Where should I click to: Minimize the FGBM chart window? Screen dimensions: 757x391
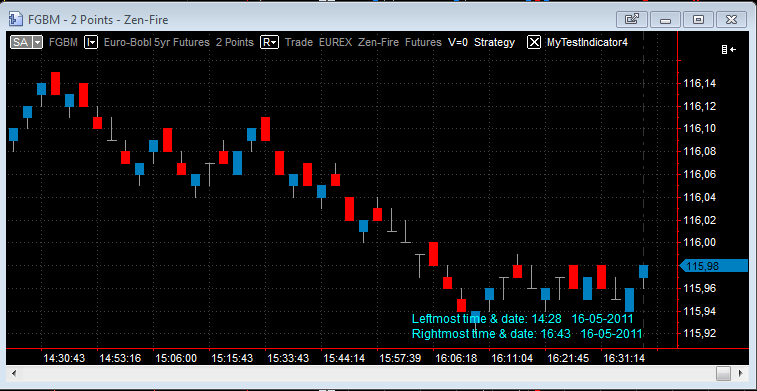(x=665, y=19)
